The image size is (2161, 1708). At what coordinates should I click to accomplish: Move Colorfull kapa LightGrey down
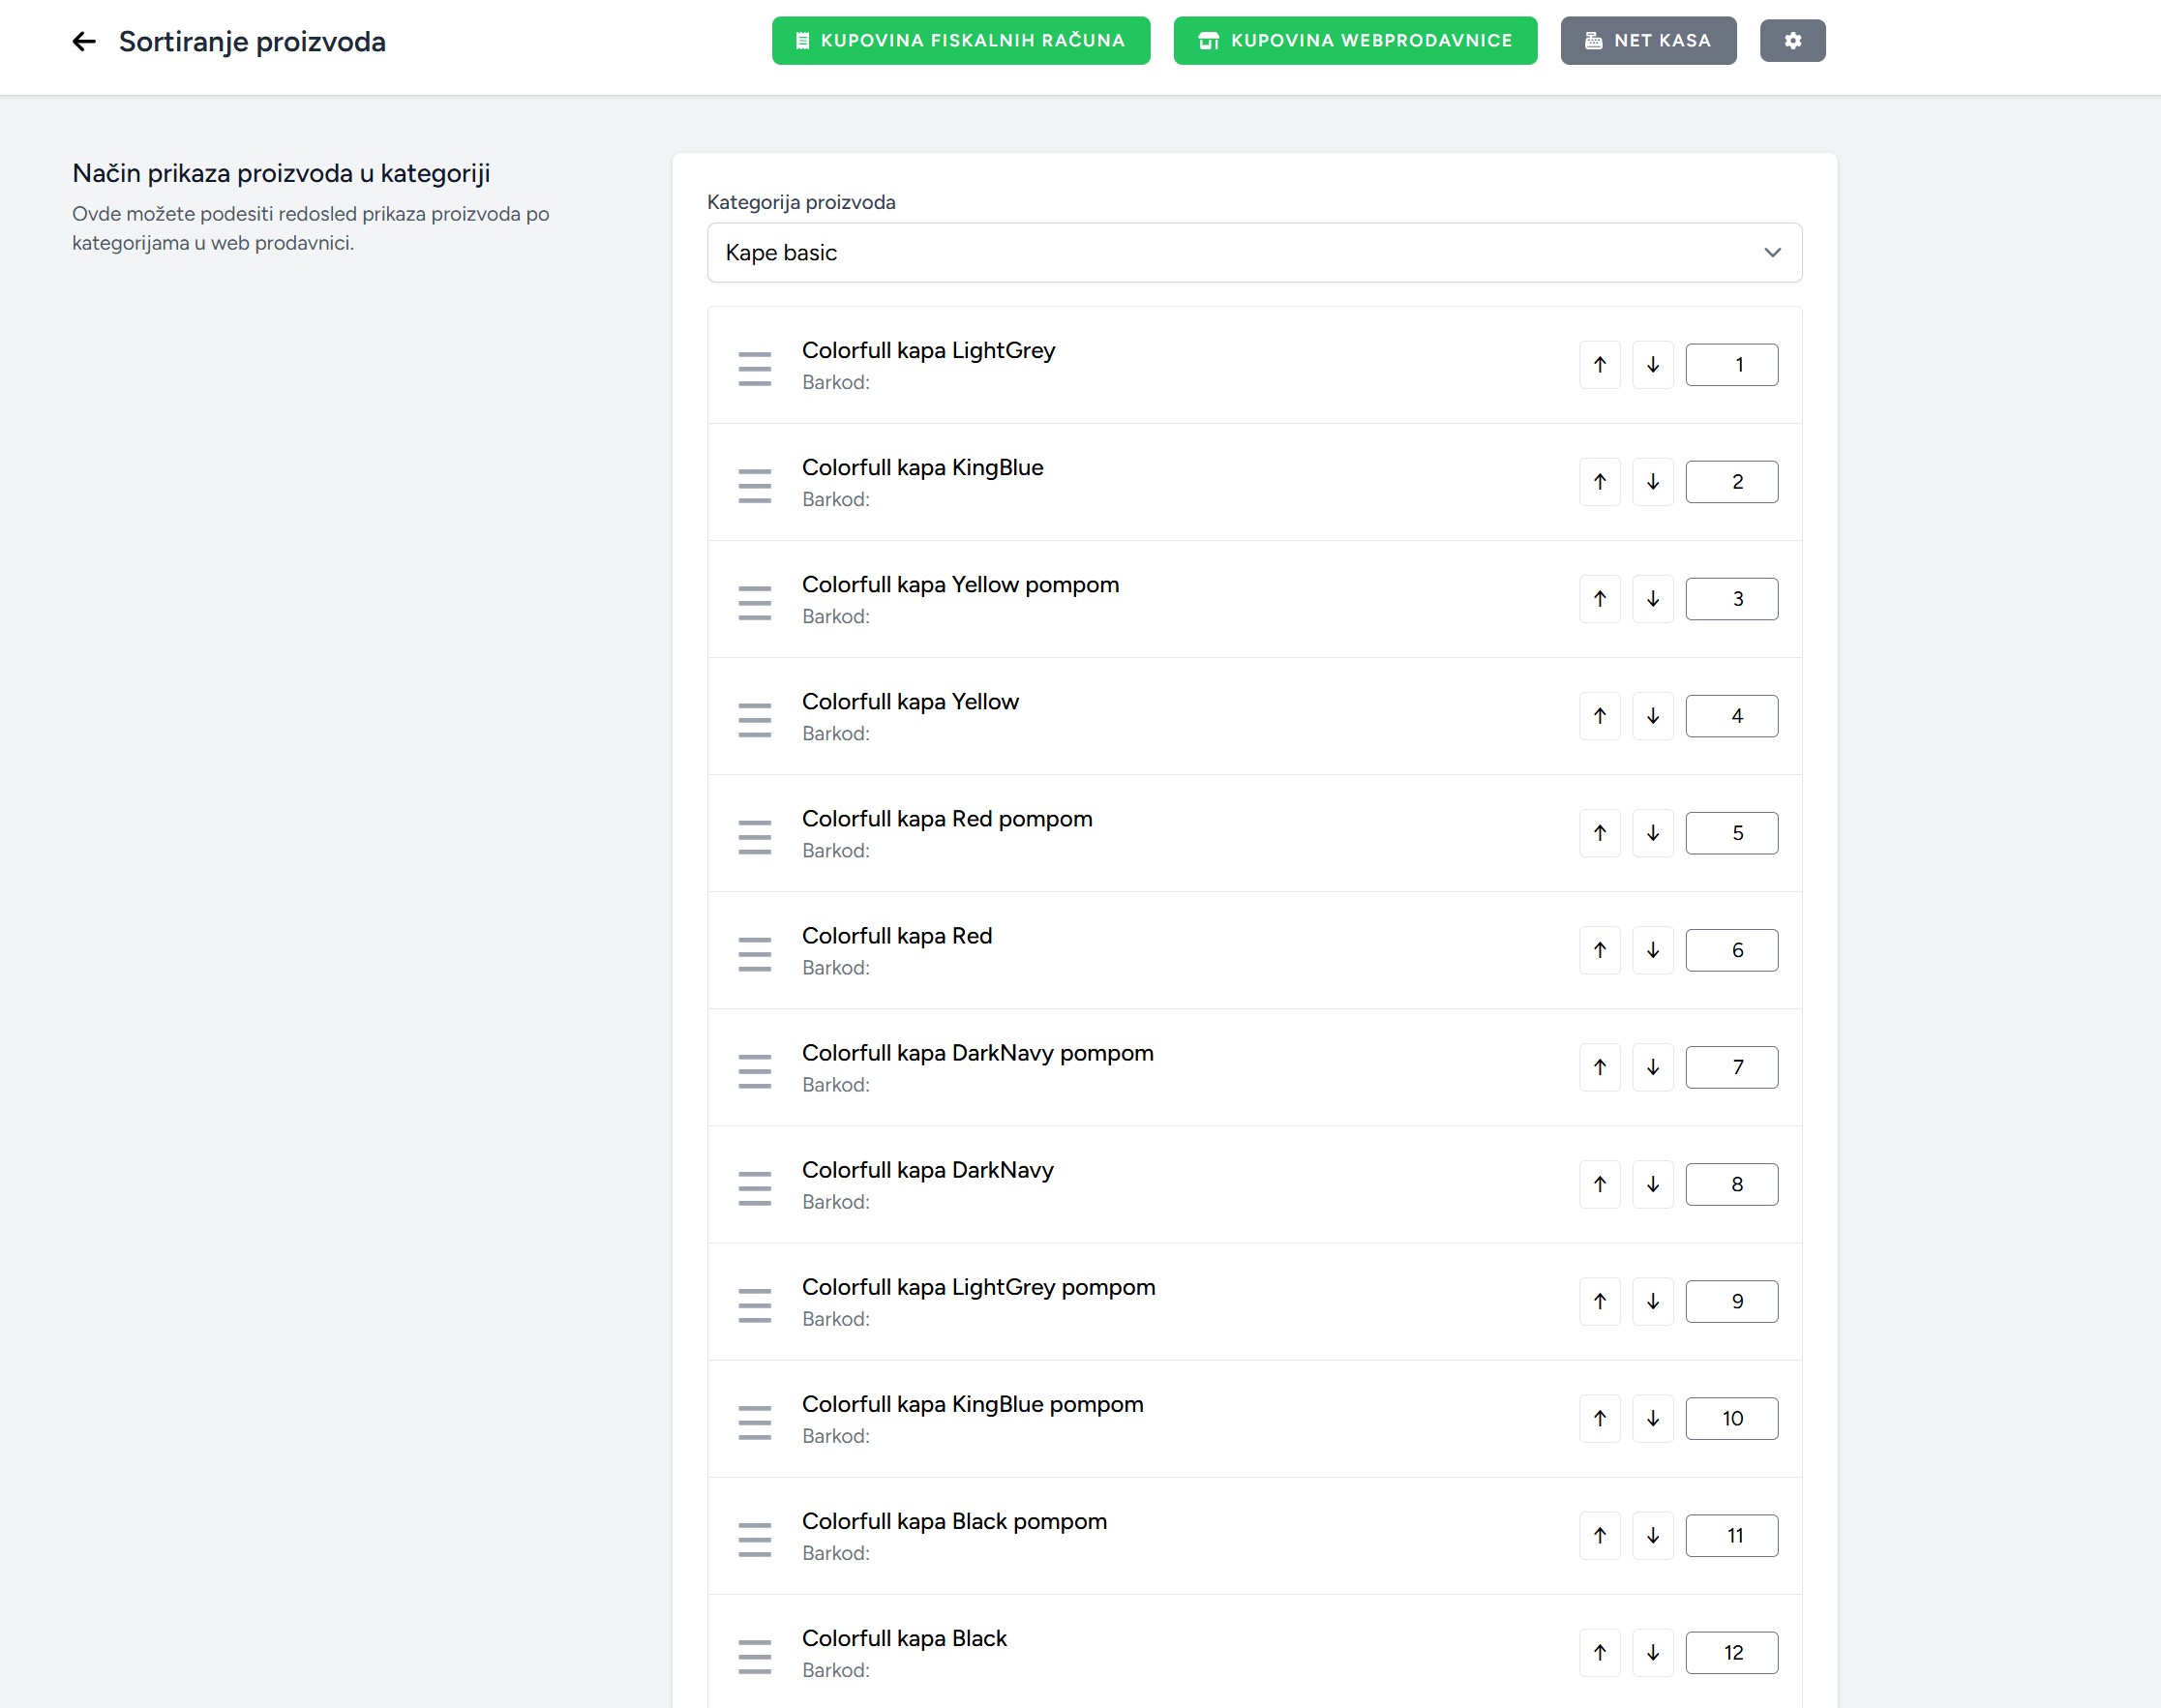point(1653,365)
